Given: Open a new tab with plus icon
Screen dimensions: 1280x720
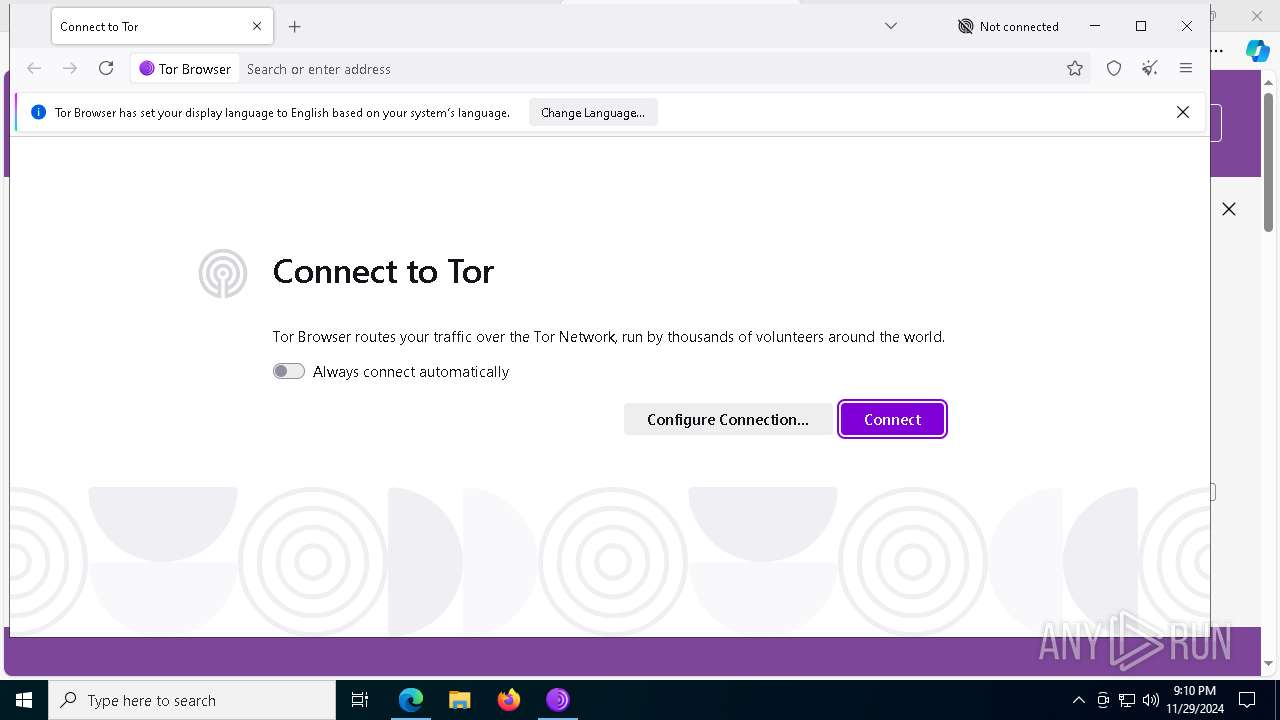Looking at the screenshot, I should (294, 27).
